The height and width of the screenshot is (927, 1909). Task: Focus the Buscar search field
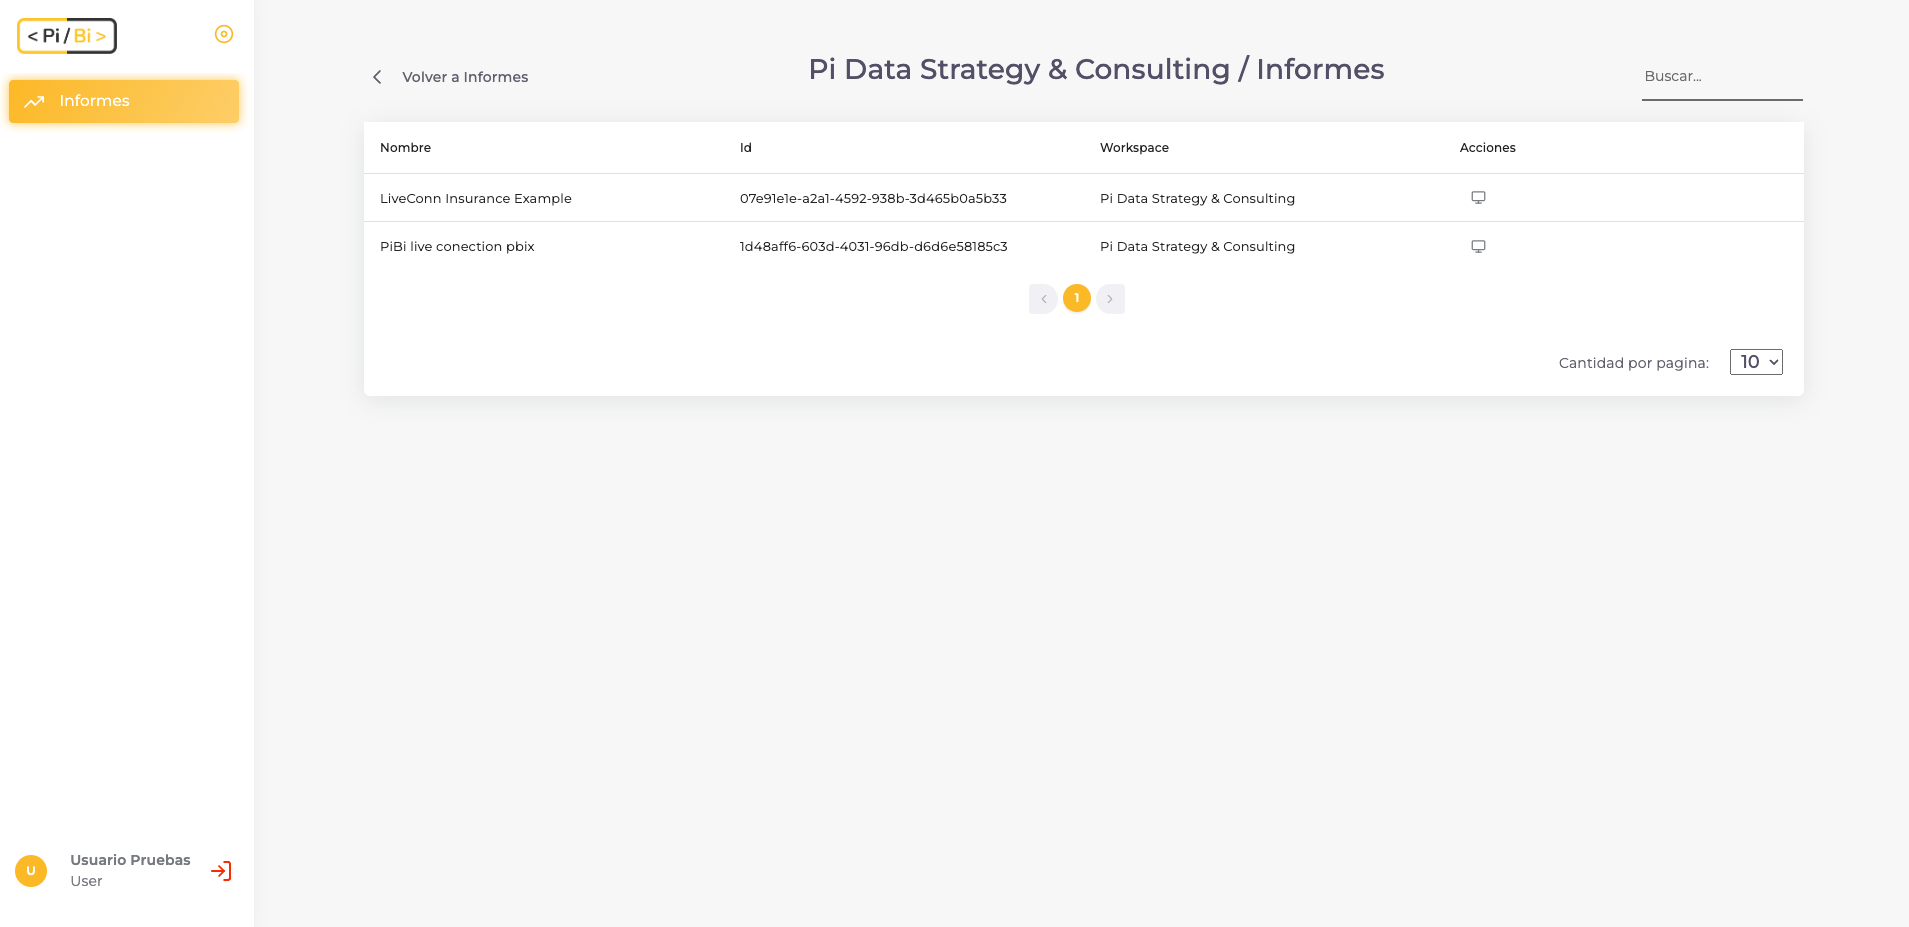(1720, 77)
